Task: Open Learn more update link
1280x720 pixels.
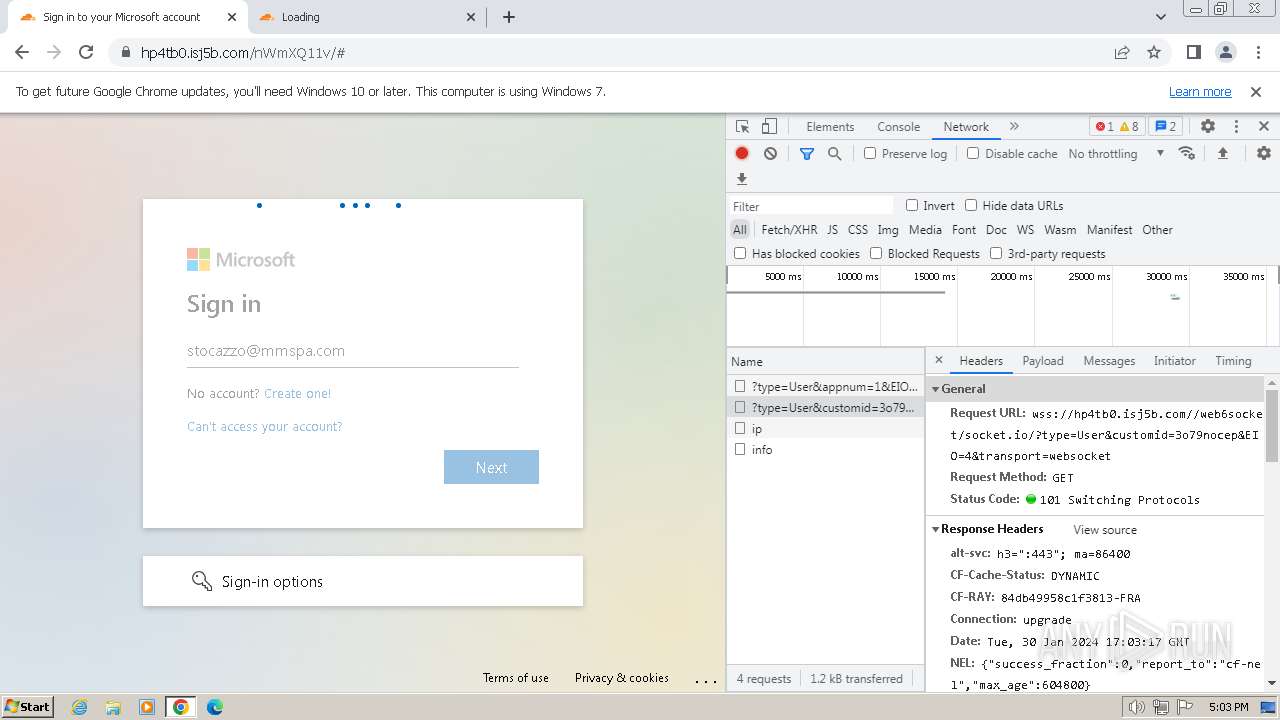Action: point(1200,91)
